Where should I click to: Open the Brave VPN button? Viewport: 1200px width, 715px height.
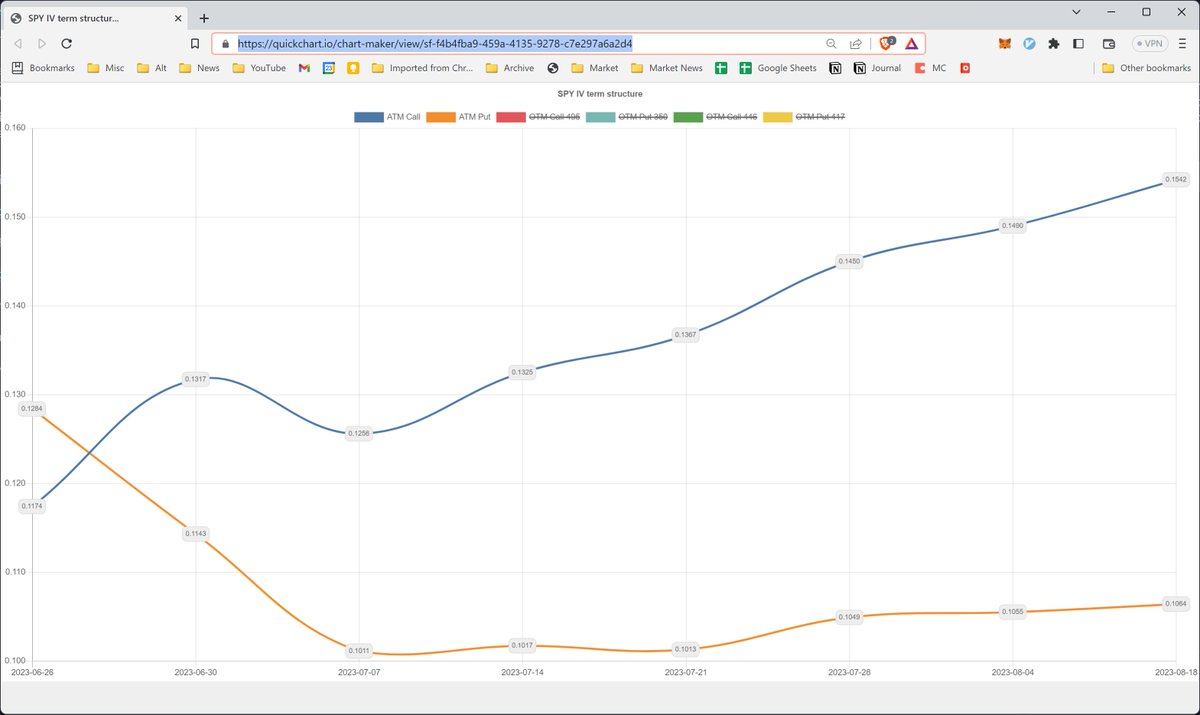(1149, 44)
